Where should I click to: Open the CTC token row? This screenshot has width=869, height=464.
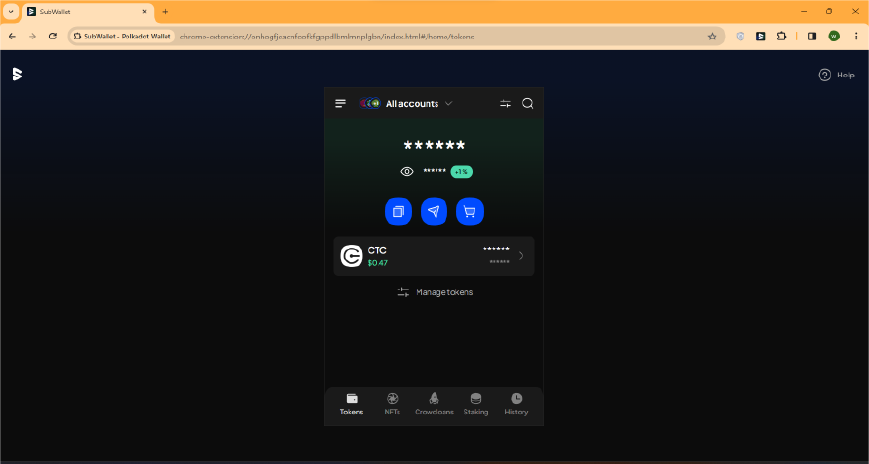(x=434, y=256)
